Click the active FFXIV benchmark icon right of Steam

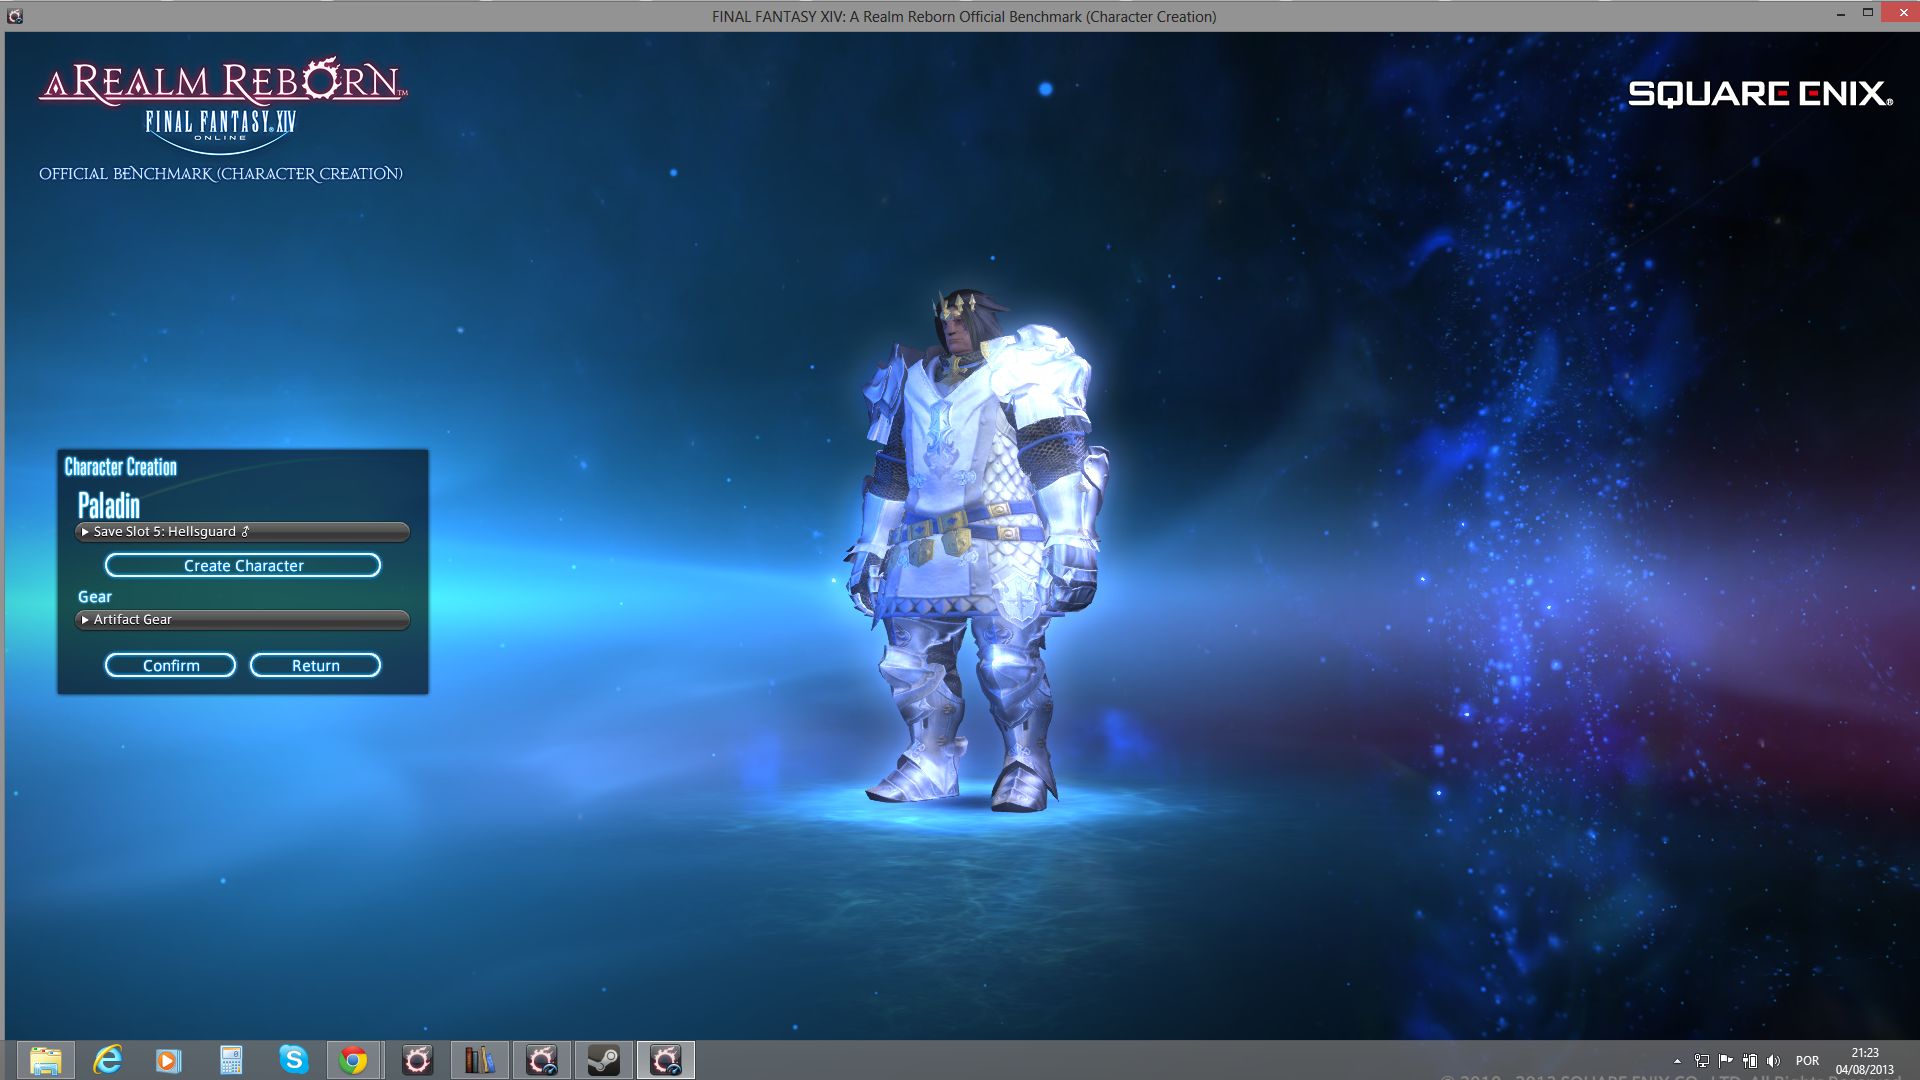point(666,1060)
